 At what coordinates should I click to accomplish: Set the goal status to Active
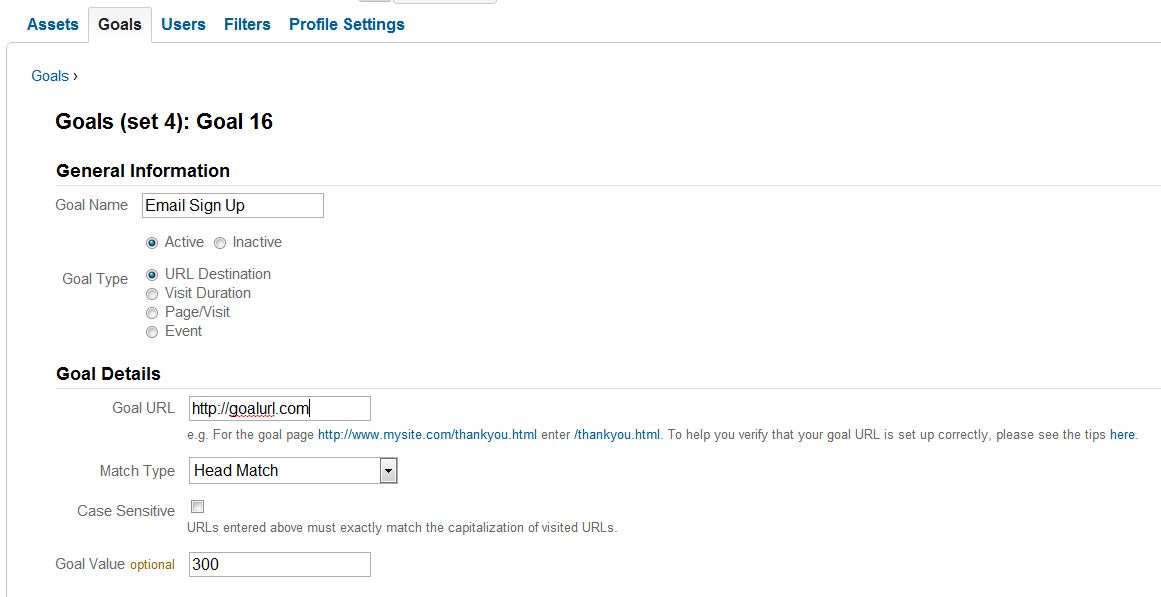pos(152,242)
